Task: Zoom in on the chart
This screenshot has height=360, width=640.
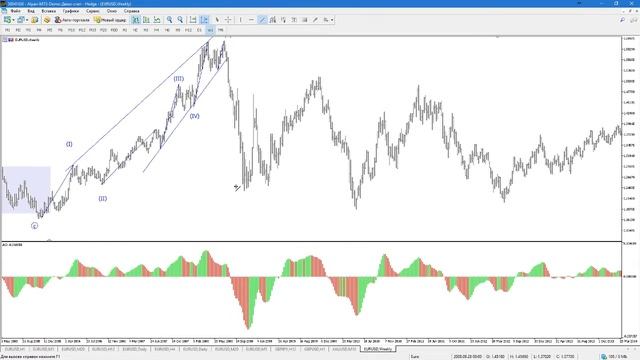Action: 169,20
